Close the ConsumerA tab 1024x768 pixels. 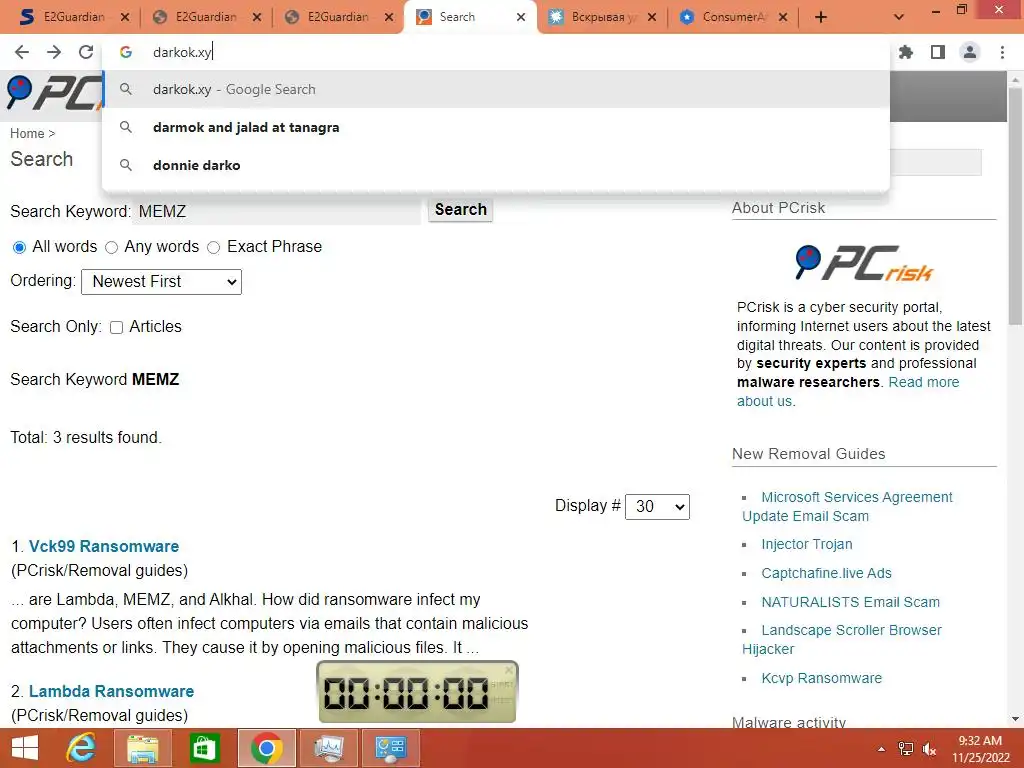coord(783,18)
